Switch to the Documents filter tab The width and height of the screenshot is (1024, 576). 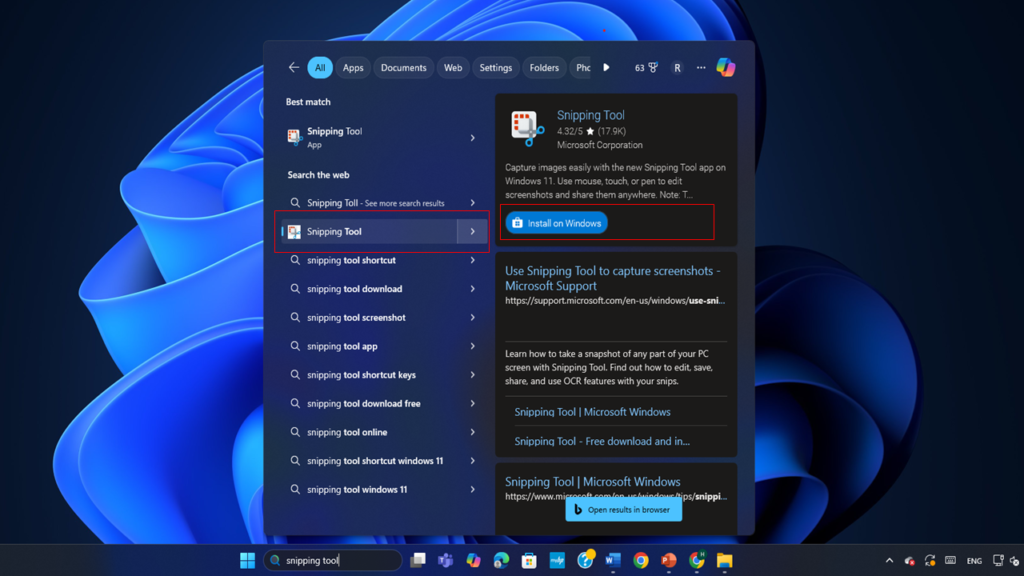click(x=404, y=68)
